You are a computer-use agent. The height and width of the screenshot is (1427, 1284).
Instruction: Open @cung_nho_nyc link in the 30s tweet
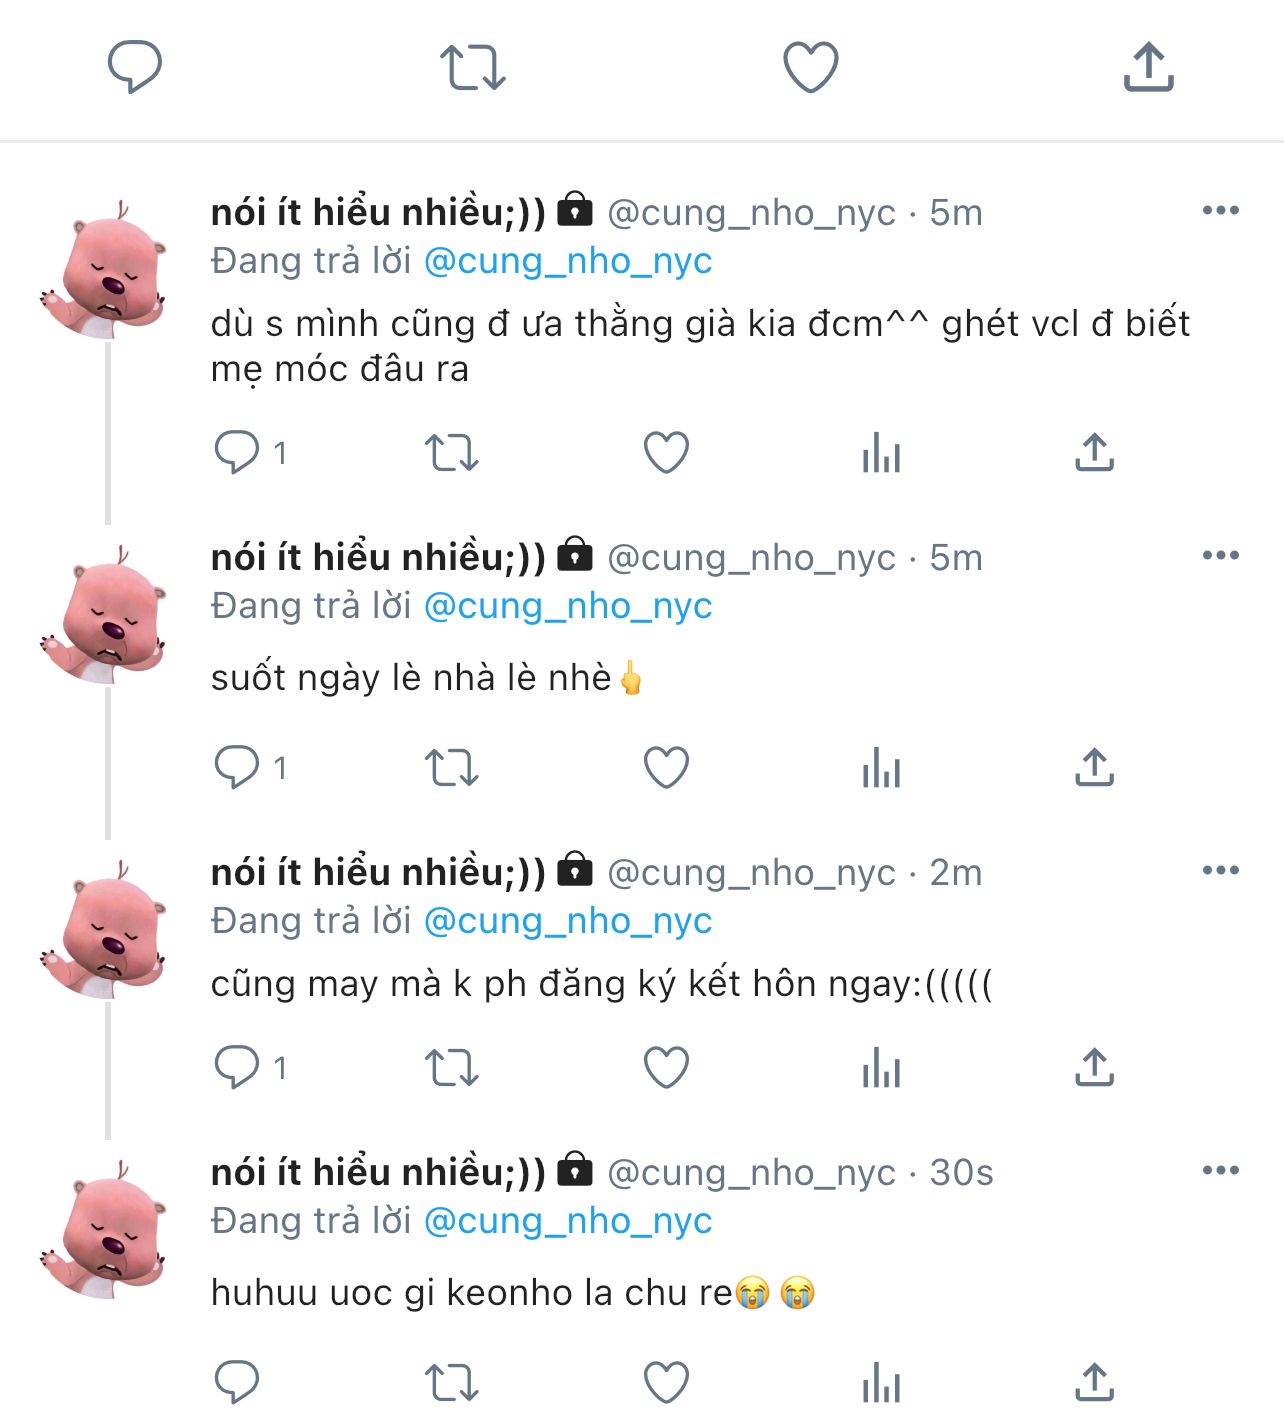click(x=568, y=1222)
